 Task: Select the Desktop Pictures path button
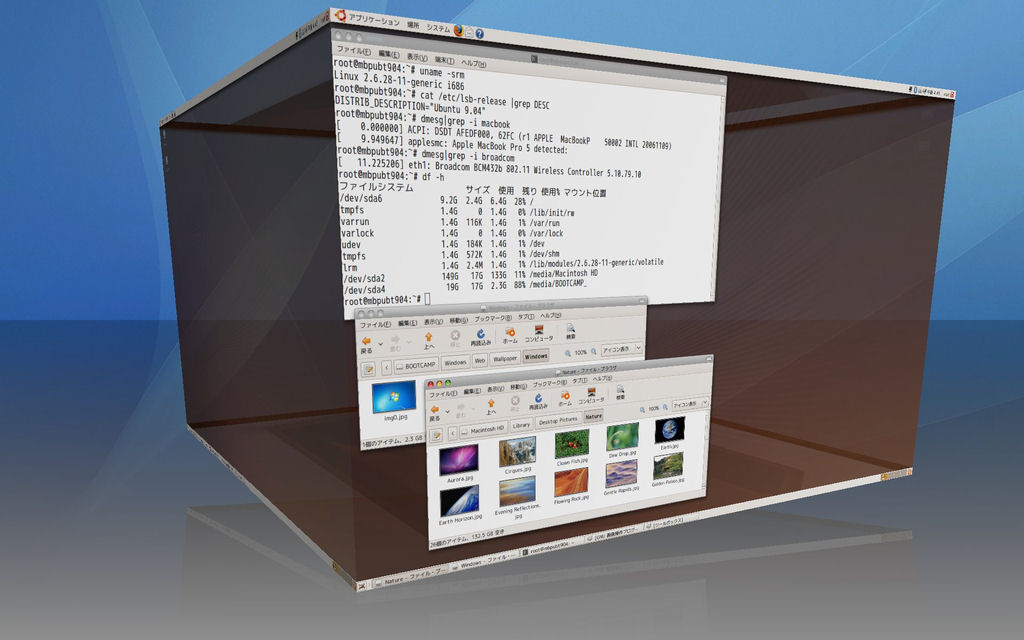(558, 421)
